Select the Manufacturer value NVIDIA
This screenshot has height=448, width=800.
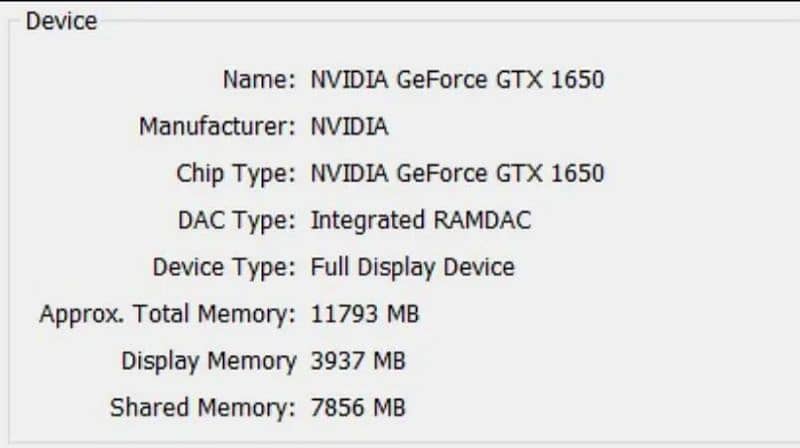349,127
